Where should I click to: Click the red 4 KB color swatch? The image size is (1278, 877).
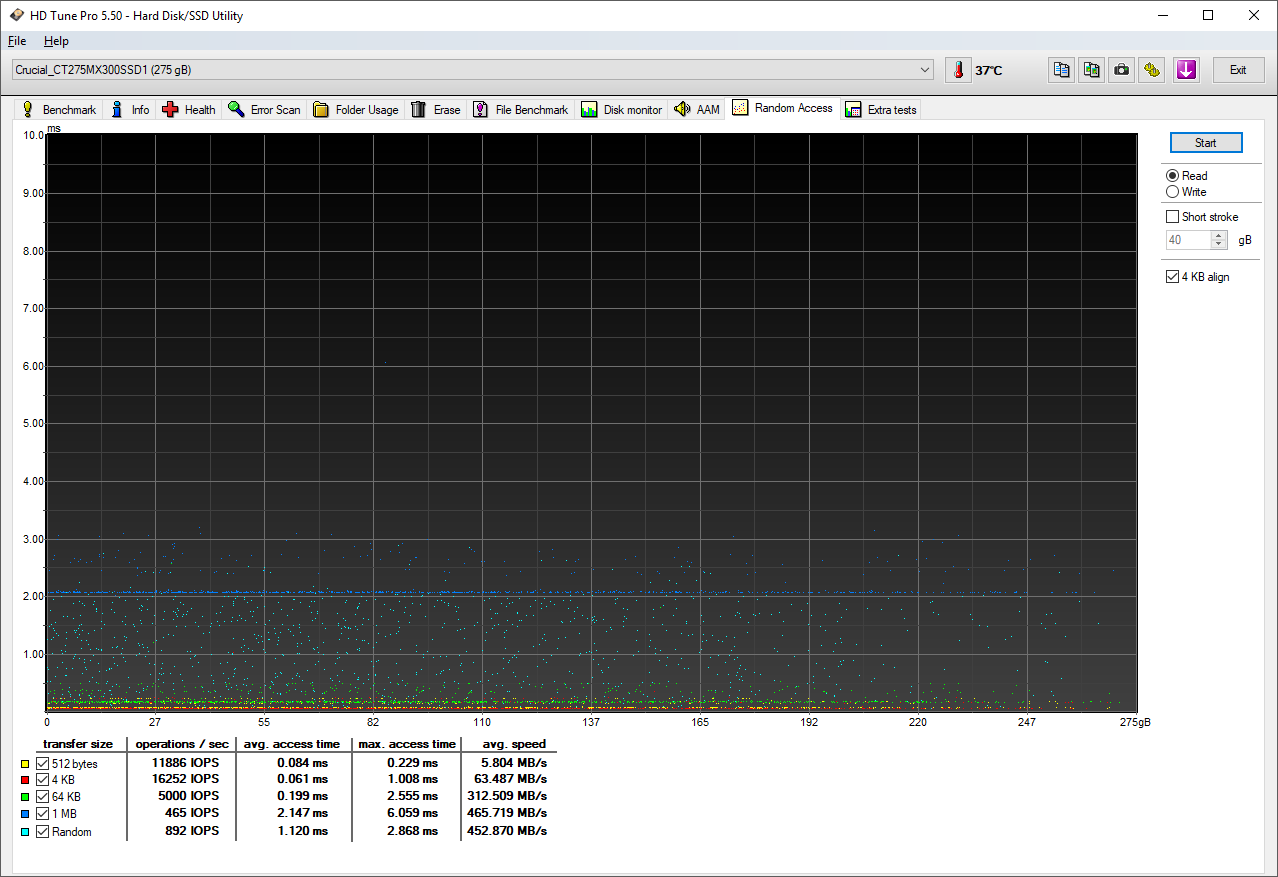tap(24, 780)
